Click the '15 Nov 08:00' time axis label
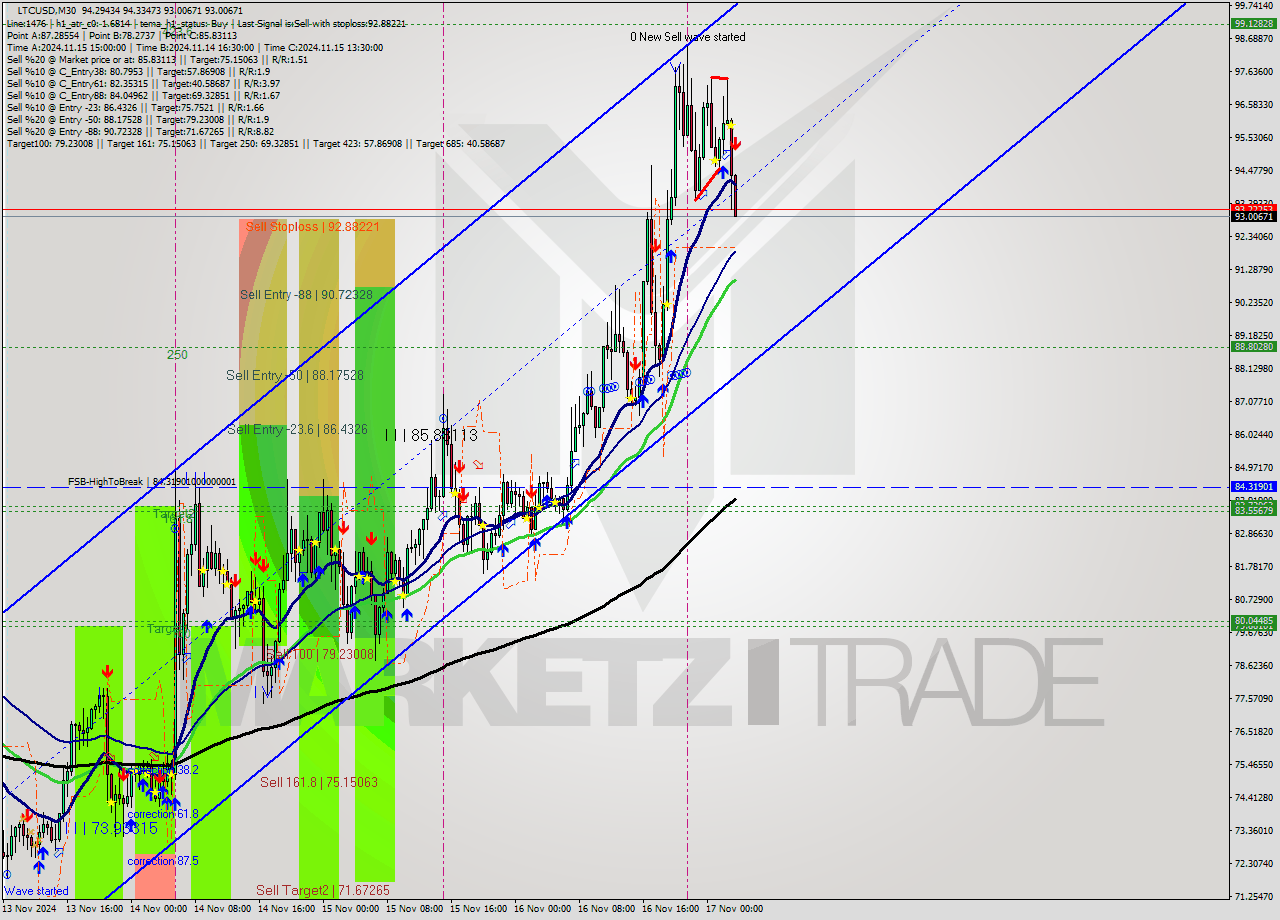 click(x=415, y=909)
